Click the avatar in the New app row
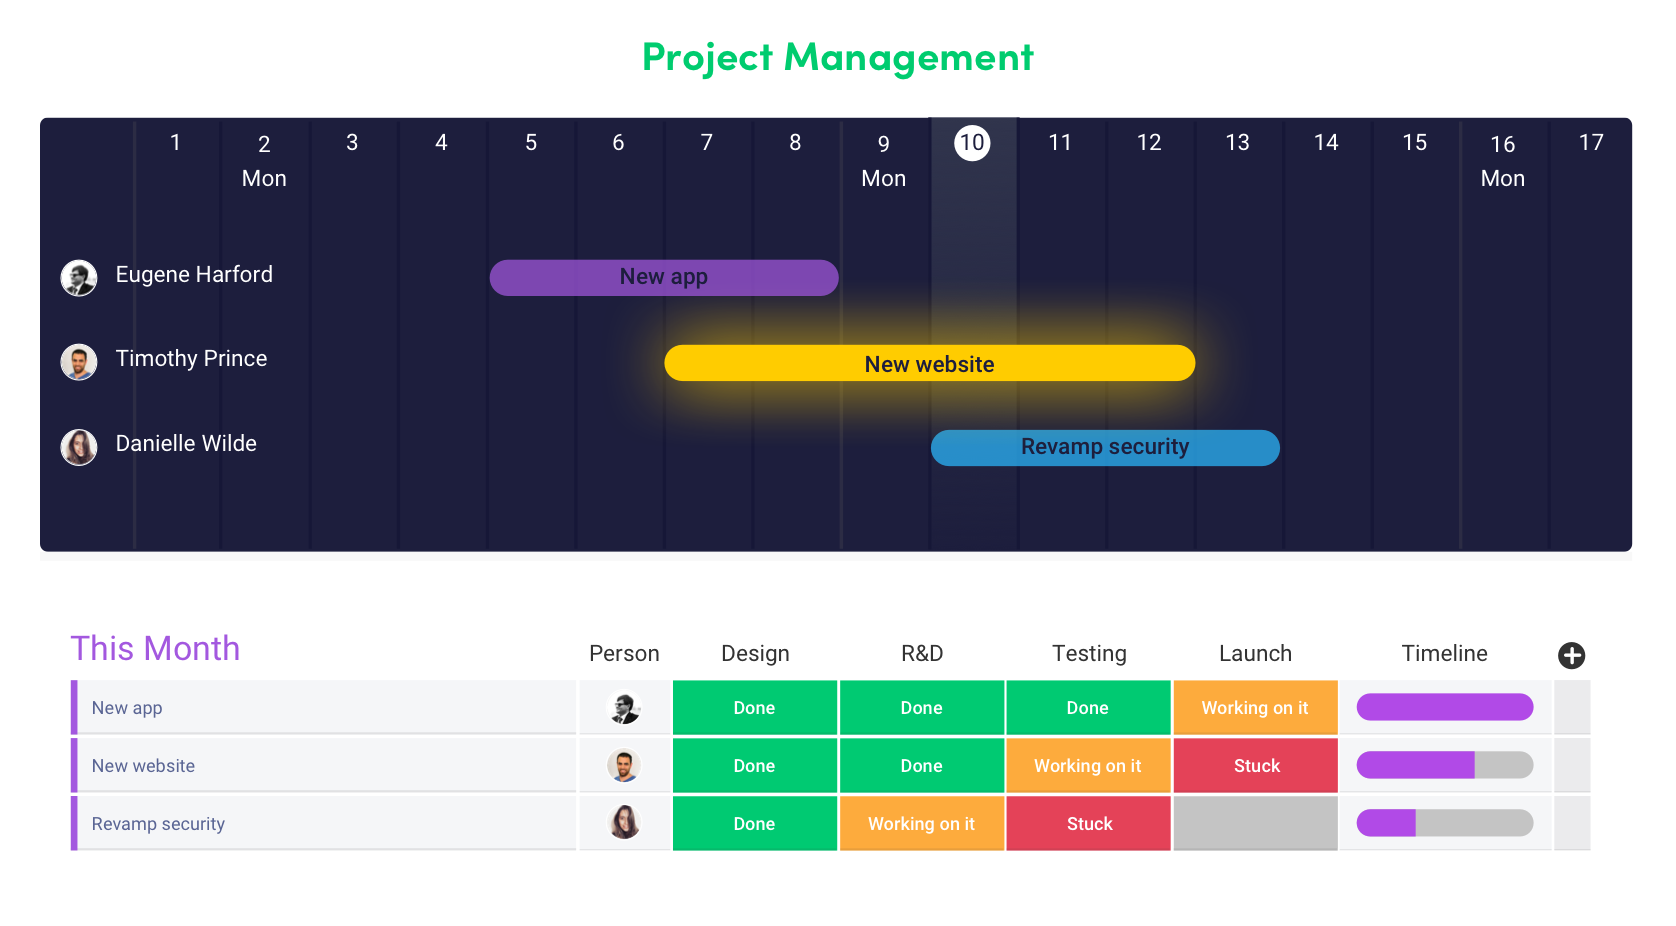Image resolution: width=1676 pixels, height=926 pixels. coord(624,707)
